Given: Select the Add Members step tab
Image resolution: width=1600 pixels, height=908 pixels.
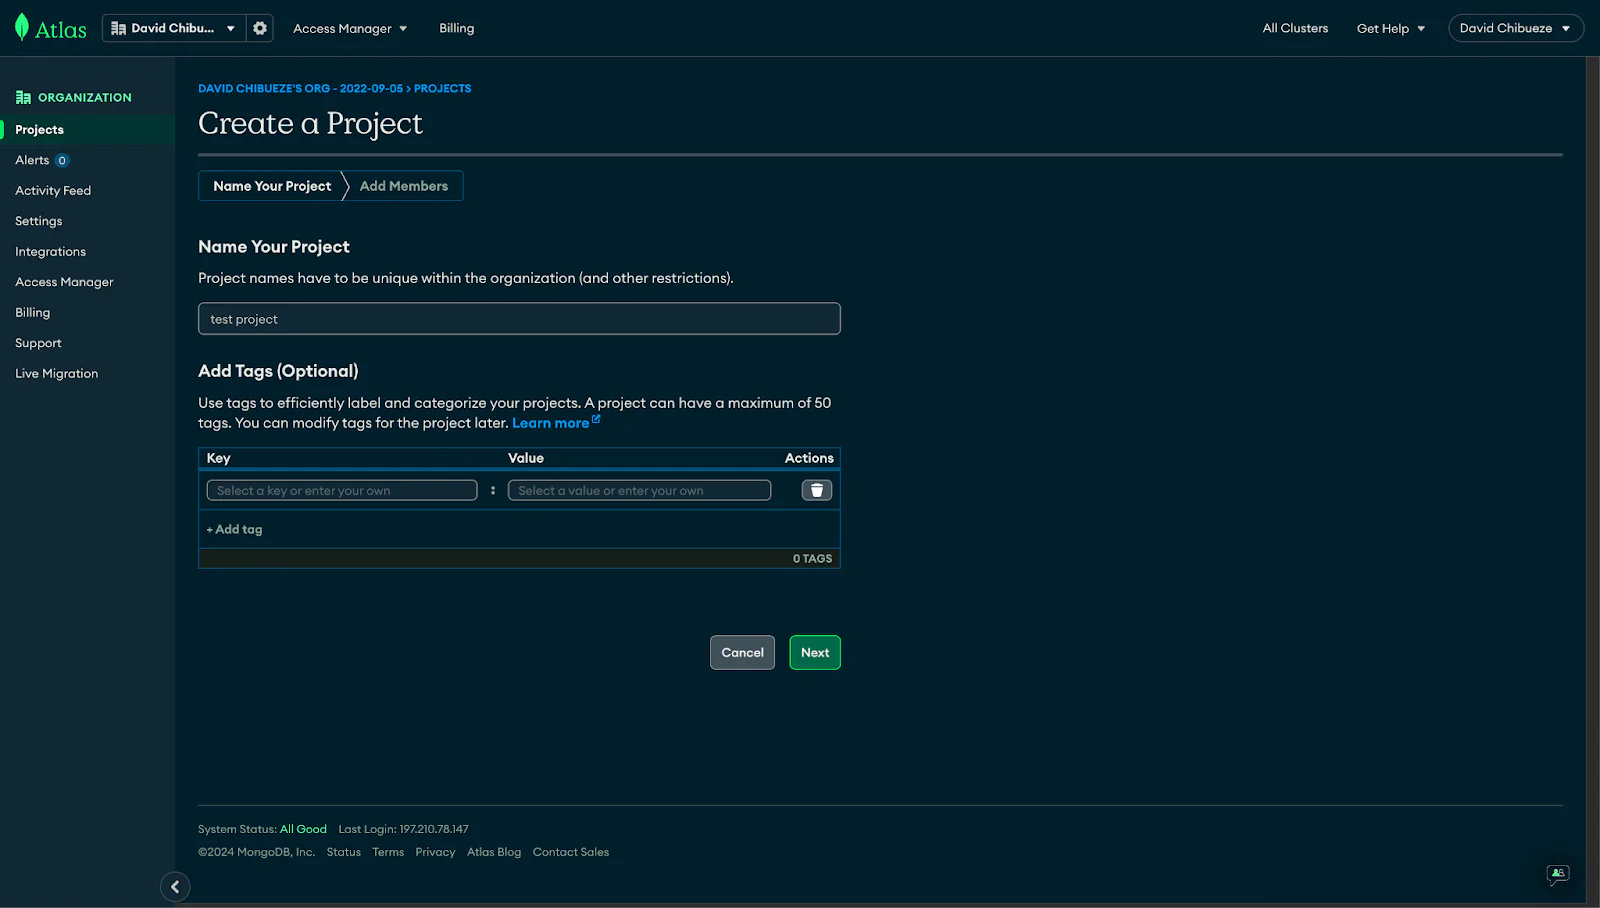Looking at the screenshot, I should pos(404,186).
